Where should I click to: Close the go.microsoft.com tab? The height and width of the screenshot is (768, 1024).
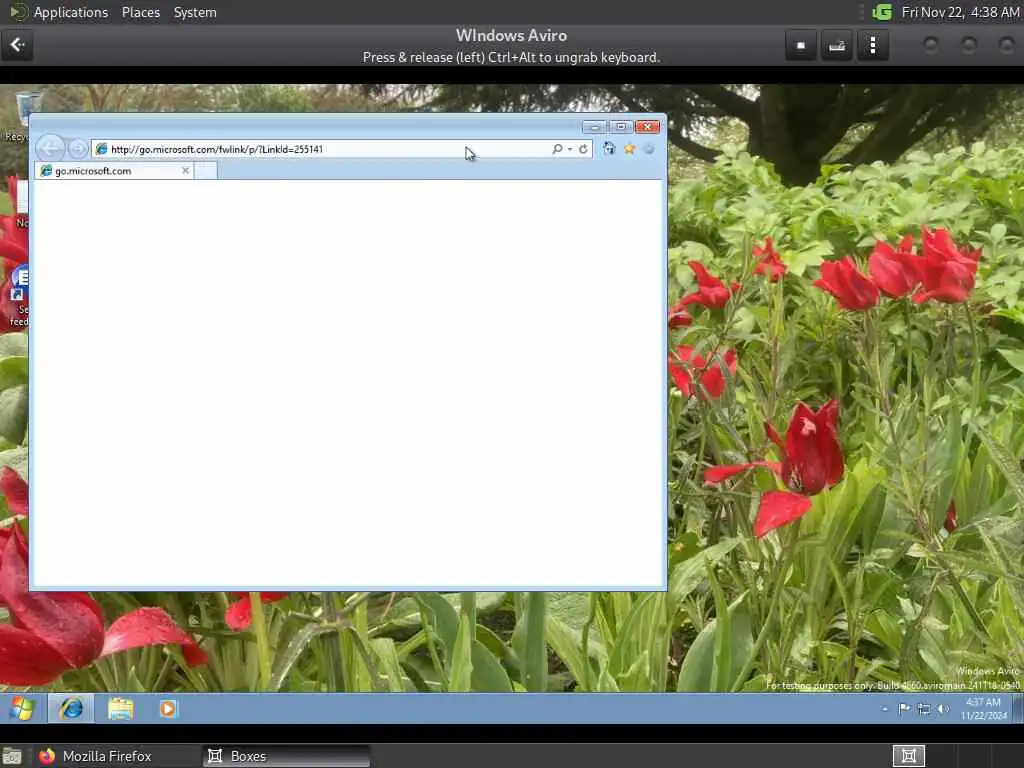(x=185, y=170)
